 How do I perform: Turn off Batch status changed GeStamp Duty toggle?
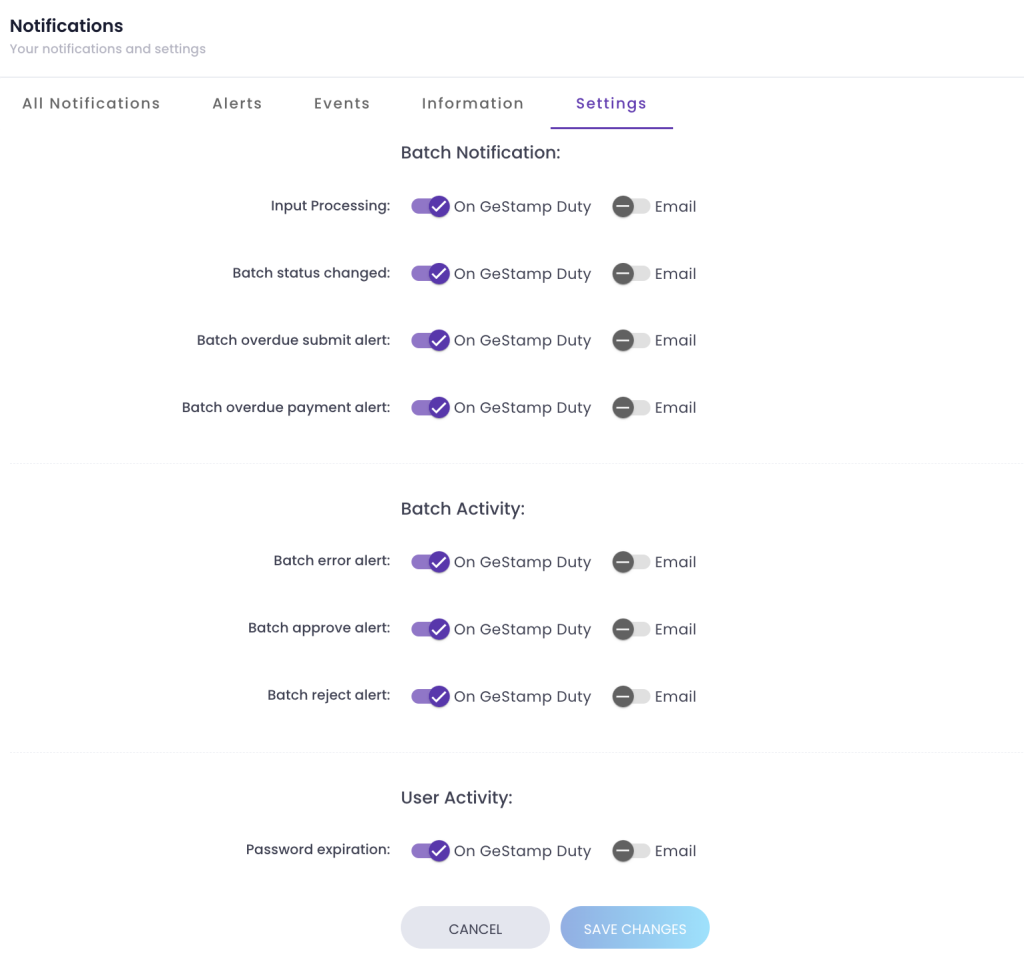tap(430, 273)
